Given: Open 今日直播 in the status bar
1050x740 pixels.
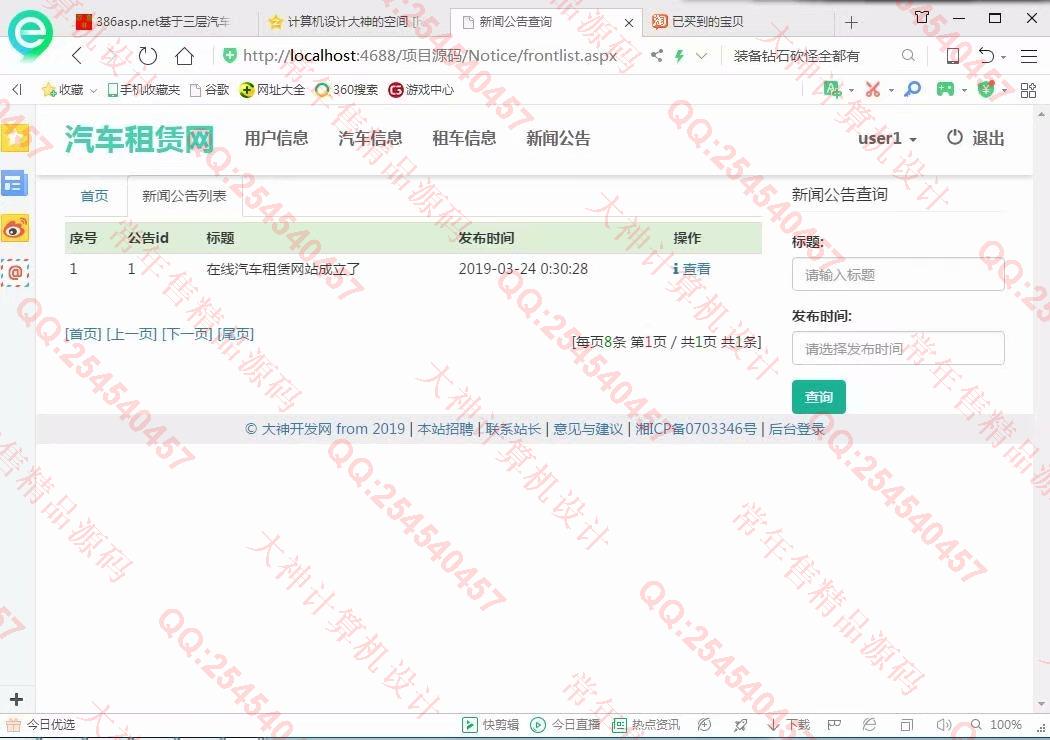Looking at the screenshot, I should (565, 725).
